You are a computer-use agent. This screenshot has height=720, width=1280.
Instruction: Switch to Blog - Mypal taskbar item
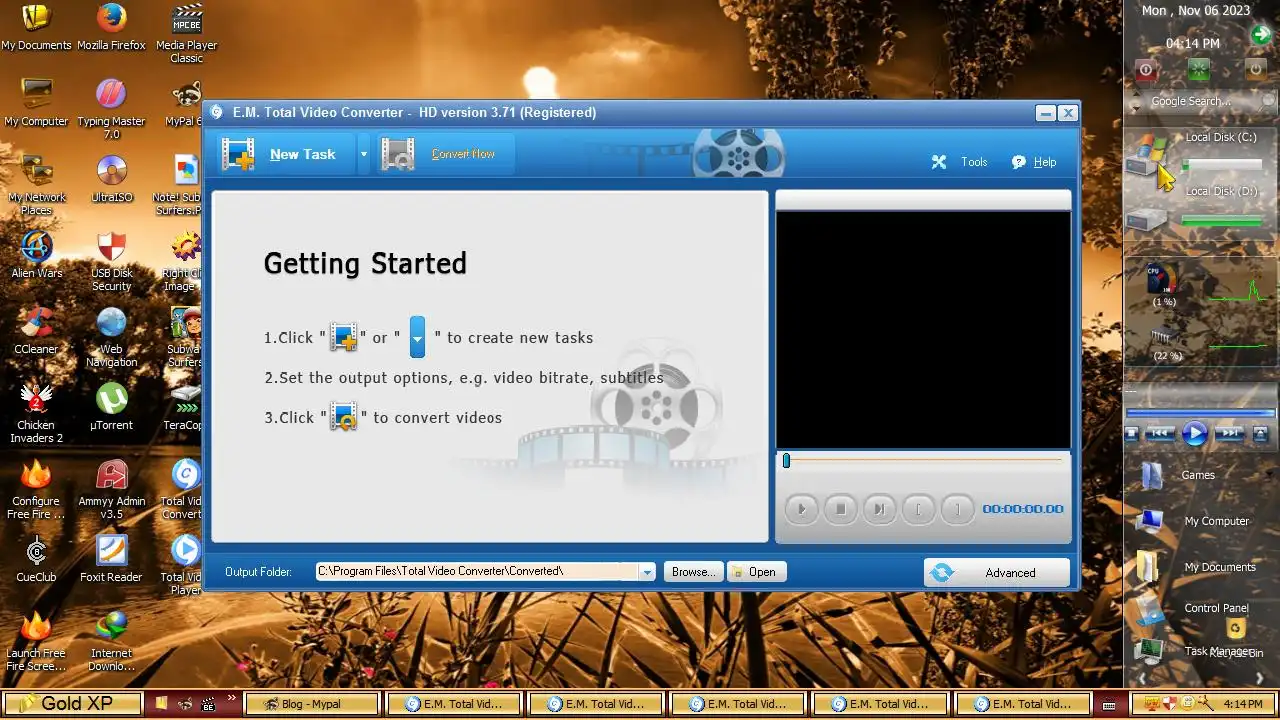311,704
